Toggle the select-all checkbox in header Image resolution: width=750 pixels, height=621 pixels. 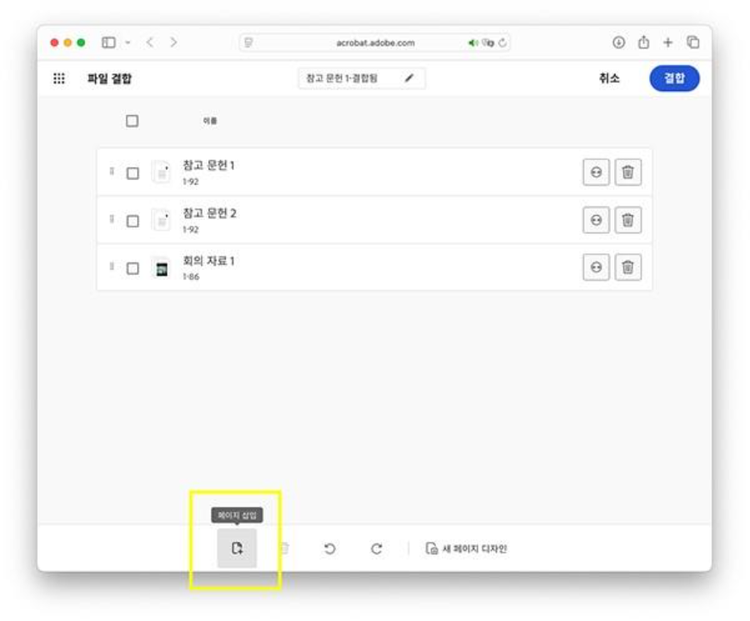[132, 121]
